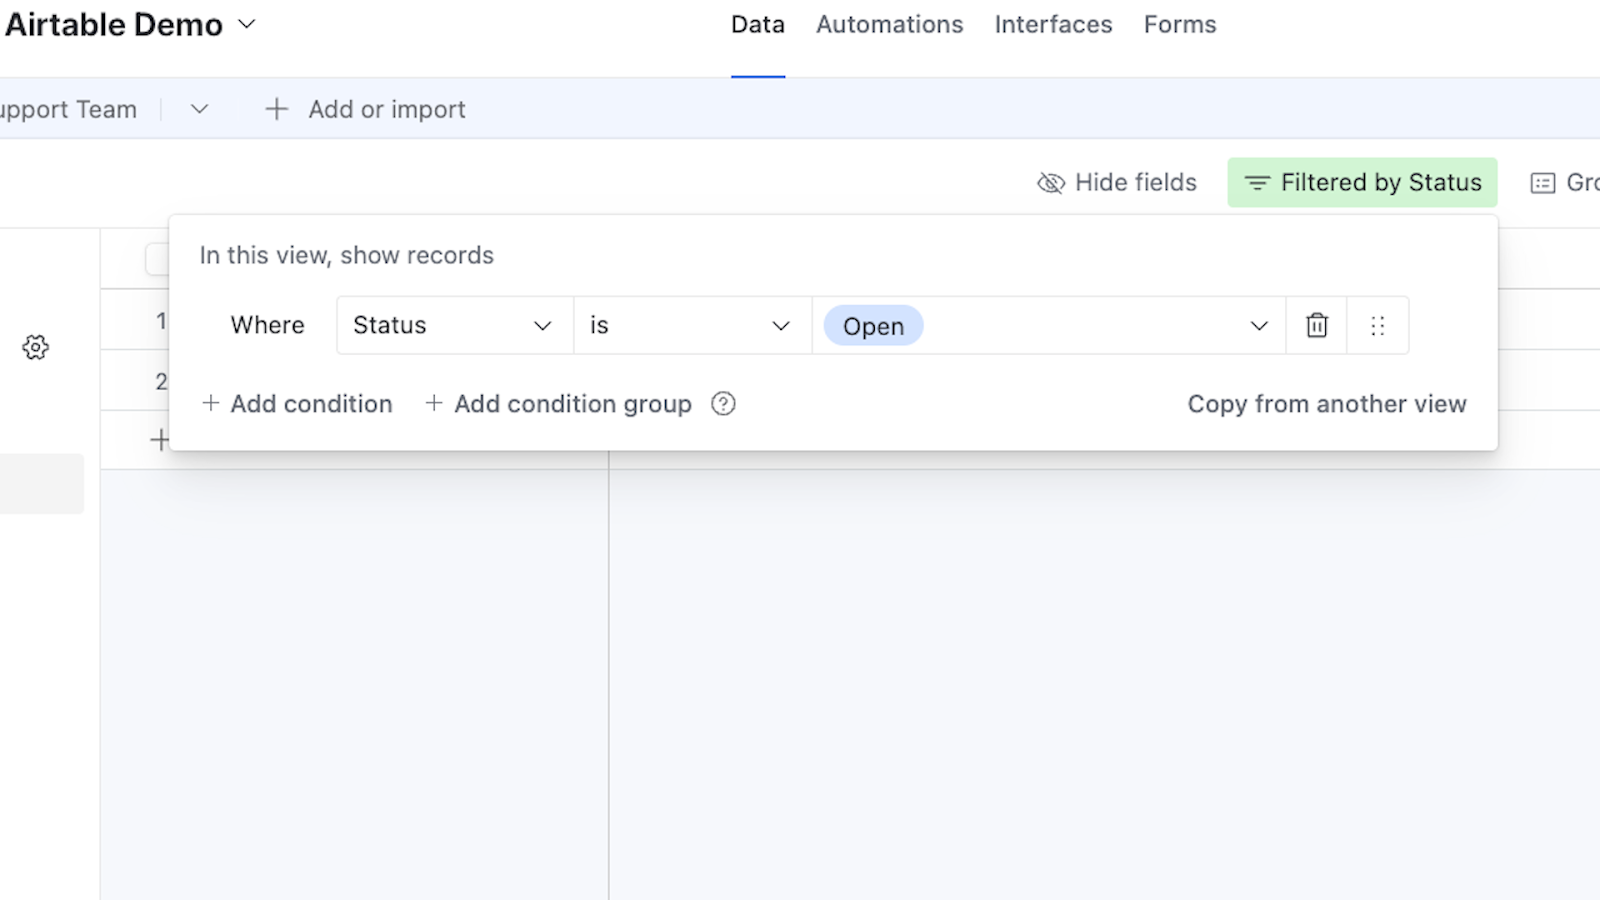Image resolution: width=1600 pixels, height=900 pixels.
Task: Click the Open status pill
Action: click(873, 326)
